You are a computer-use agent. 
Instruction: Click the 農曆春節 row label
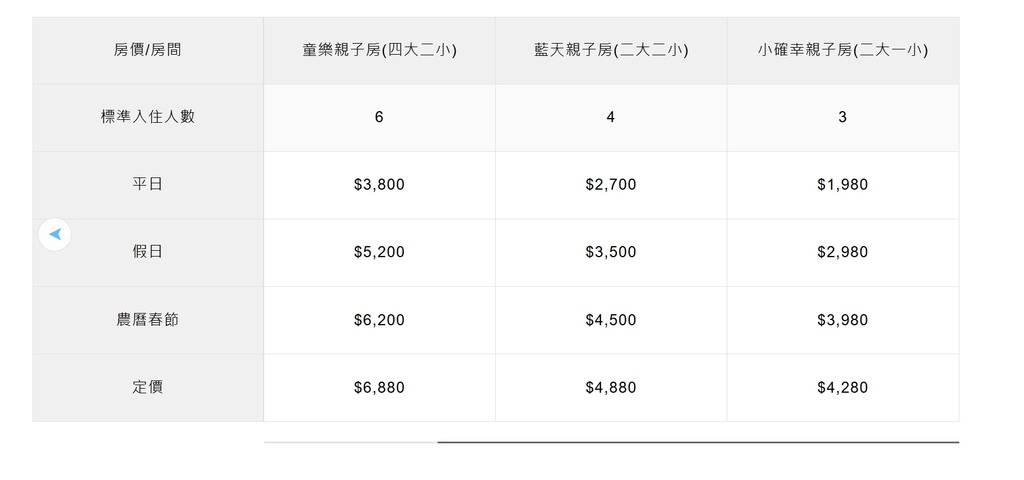pos(148,320)
